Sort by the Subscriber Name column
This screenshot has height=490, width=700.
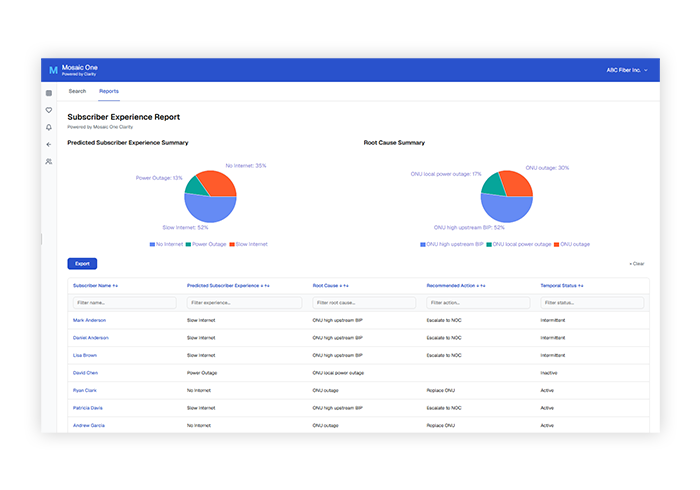pyautogui.click(x=95, y=285)
